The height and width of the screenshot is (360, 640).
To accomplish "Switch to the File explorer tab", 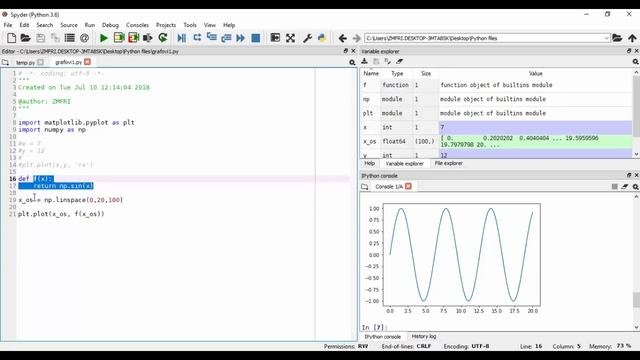I will tap(448, 163).
